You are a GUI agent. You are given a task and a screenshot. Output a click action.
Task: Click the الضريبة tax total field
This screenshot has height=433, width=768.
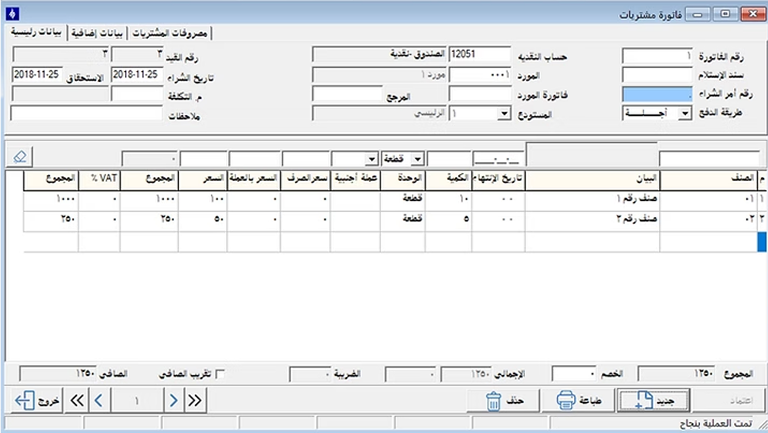[310, 374]
